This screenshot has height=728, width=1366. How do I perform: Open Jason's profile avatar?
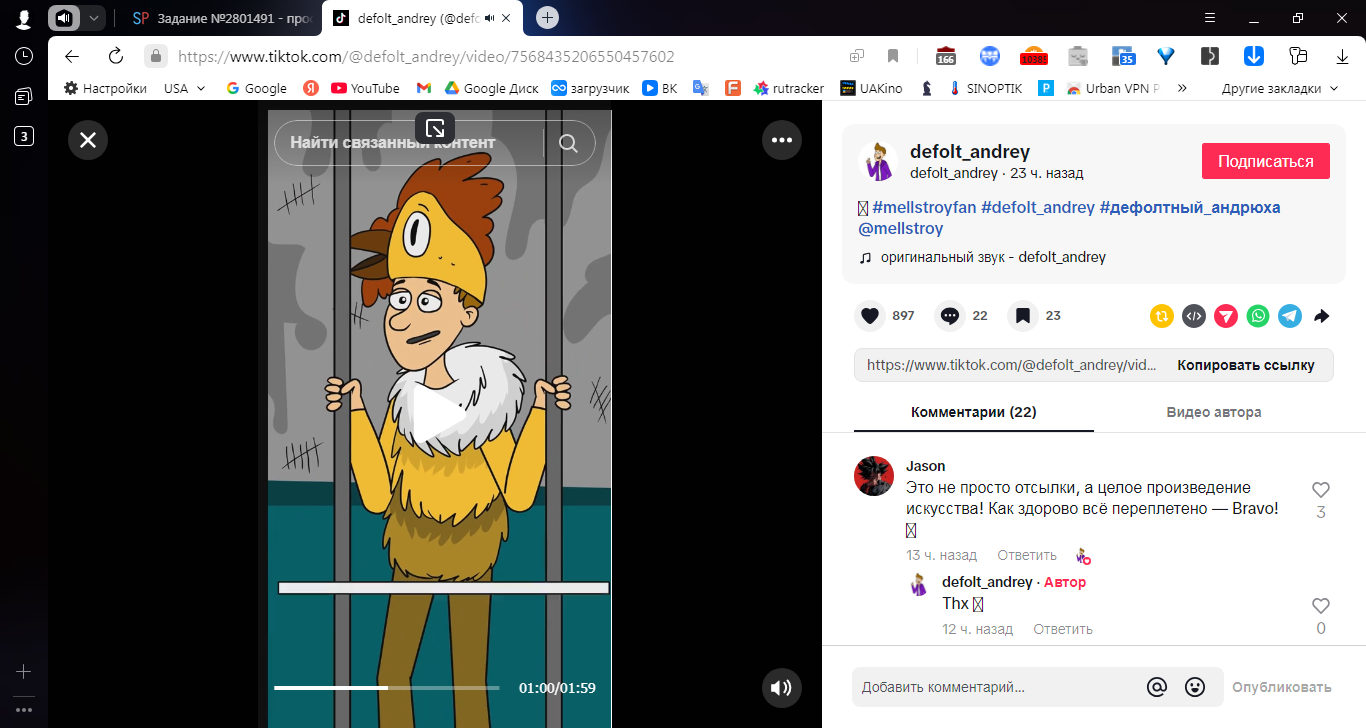tap(874, 476)
